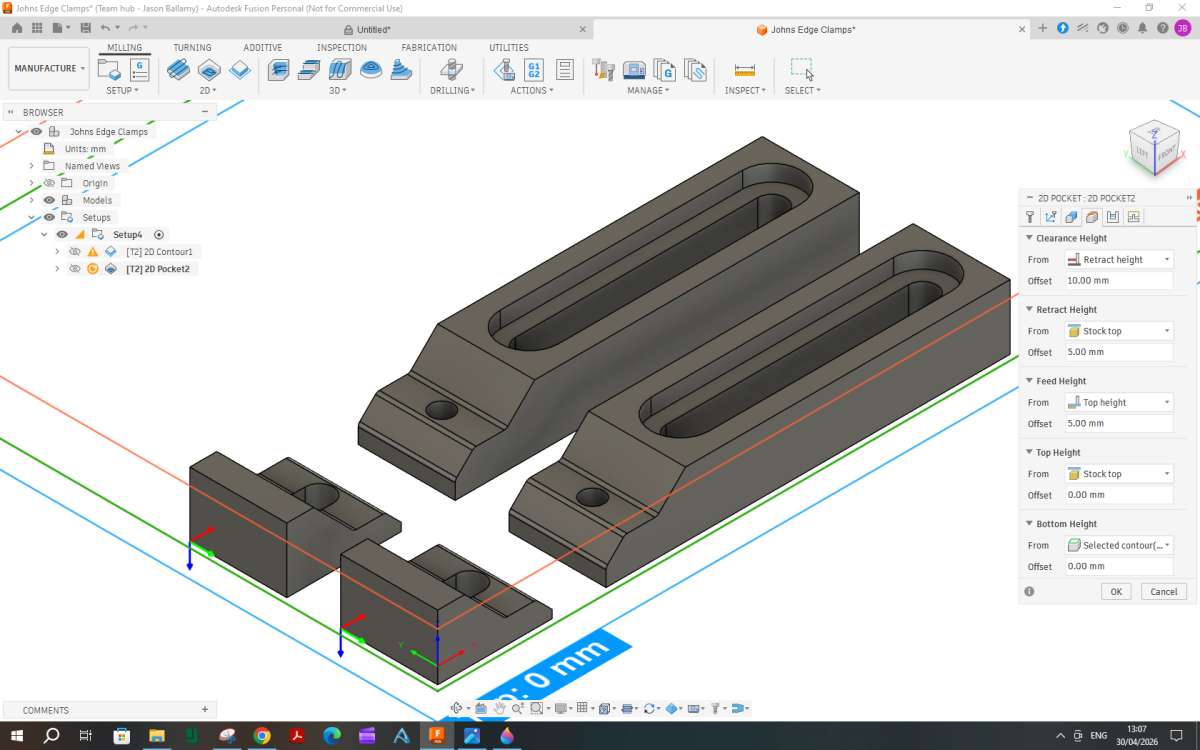Screen dimensions: 1200x750
Task: Open the Tool Library icon
Action: click(603, 70)
